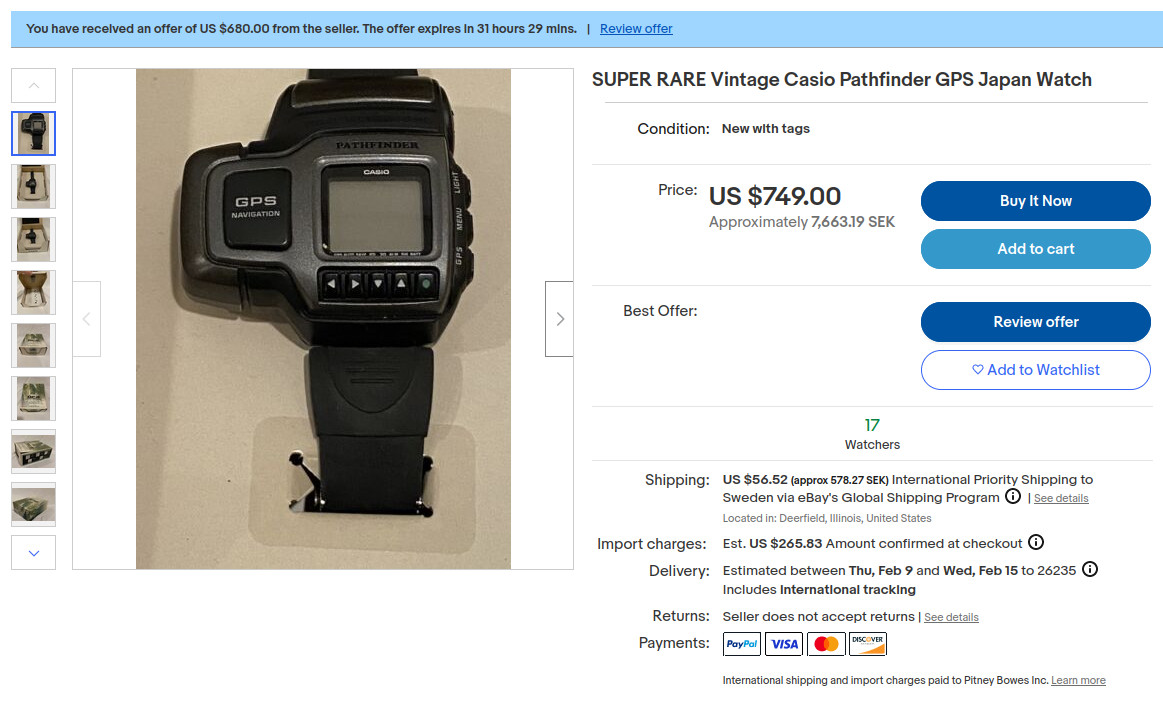1163x701 pixels.
Task: Click the PayPal payment icon
Action: pos(742,644)
